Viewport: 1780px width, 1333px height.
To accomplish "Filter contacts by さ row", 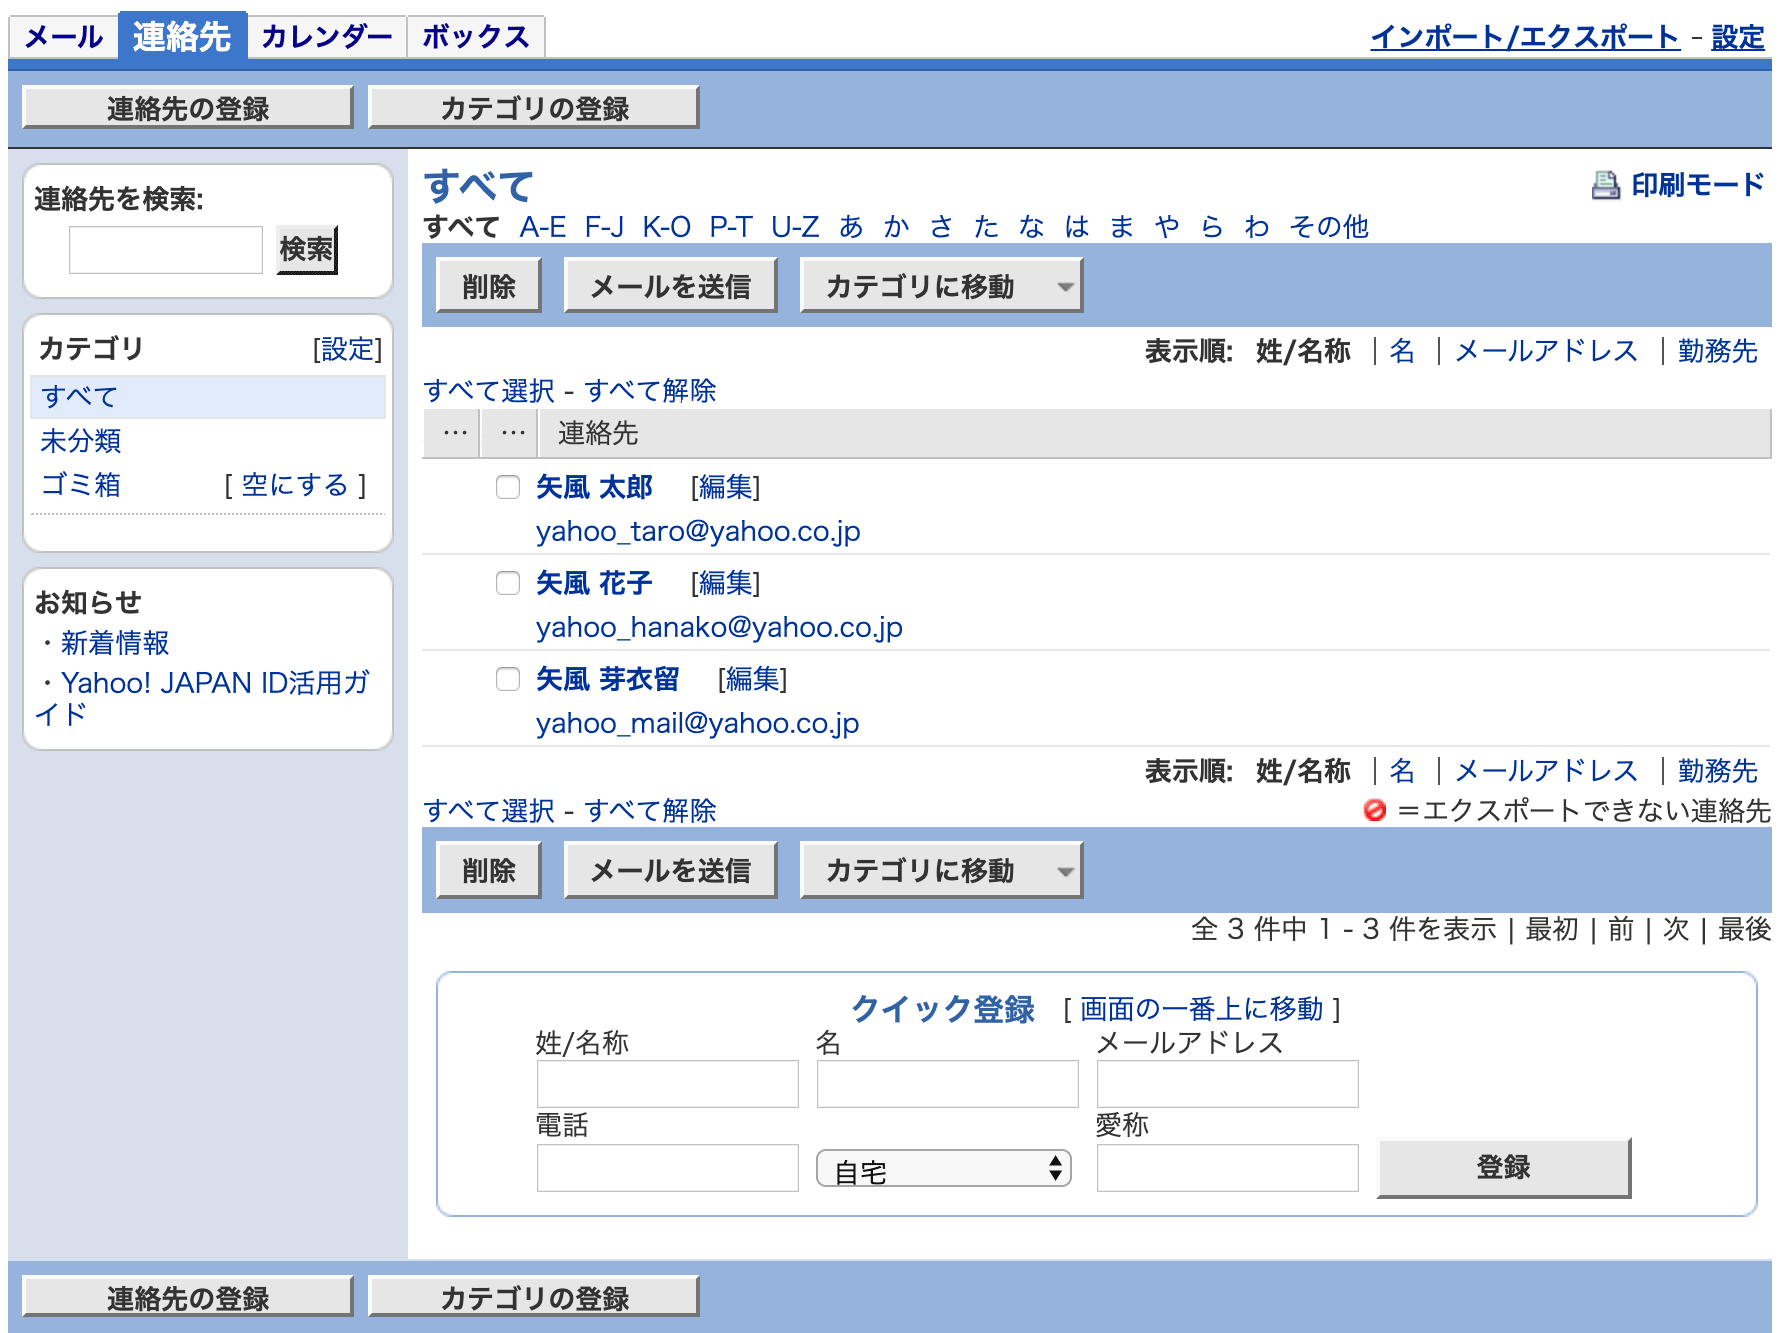I will [x=941, y=227].
